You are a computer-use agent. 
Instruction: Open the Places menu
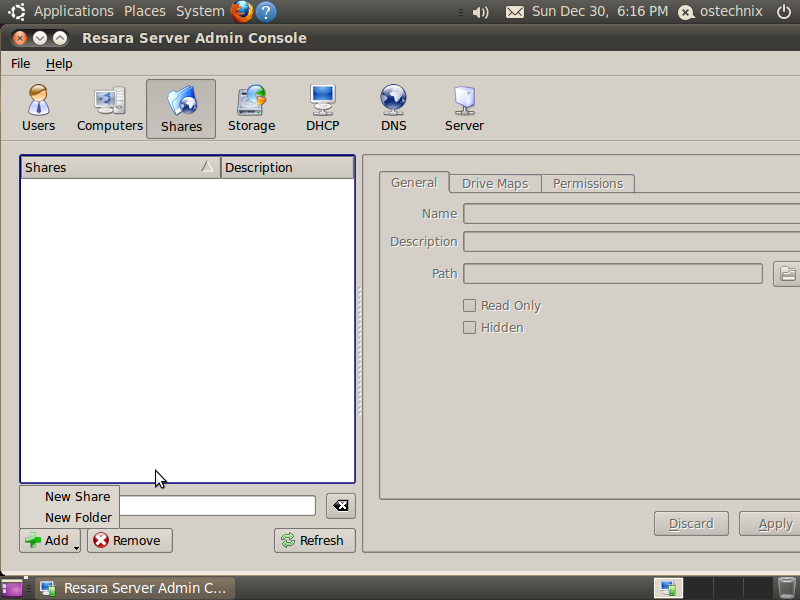[145, 11]
